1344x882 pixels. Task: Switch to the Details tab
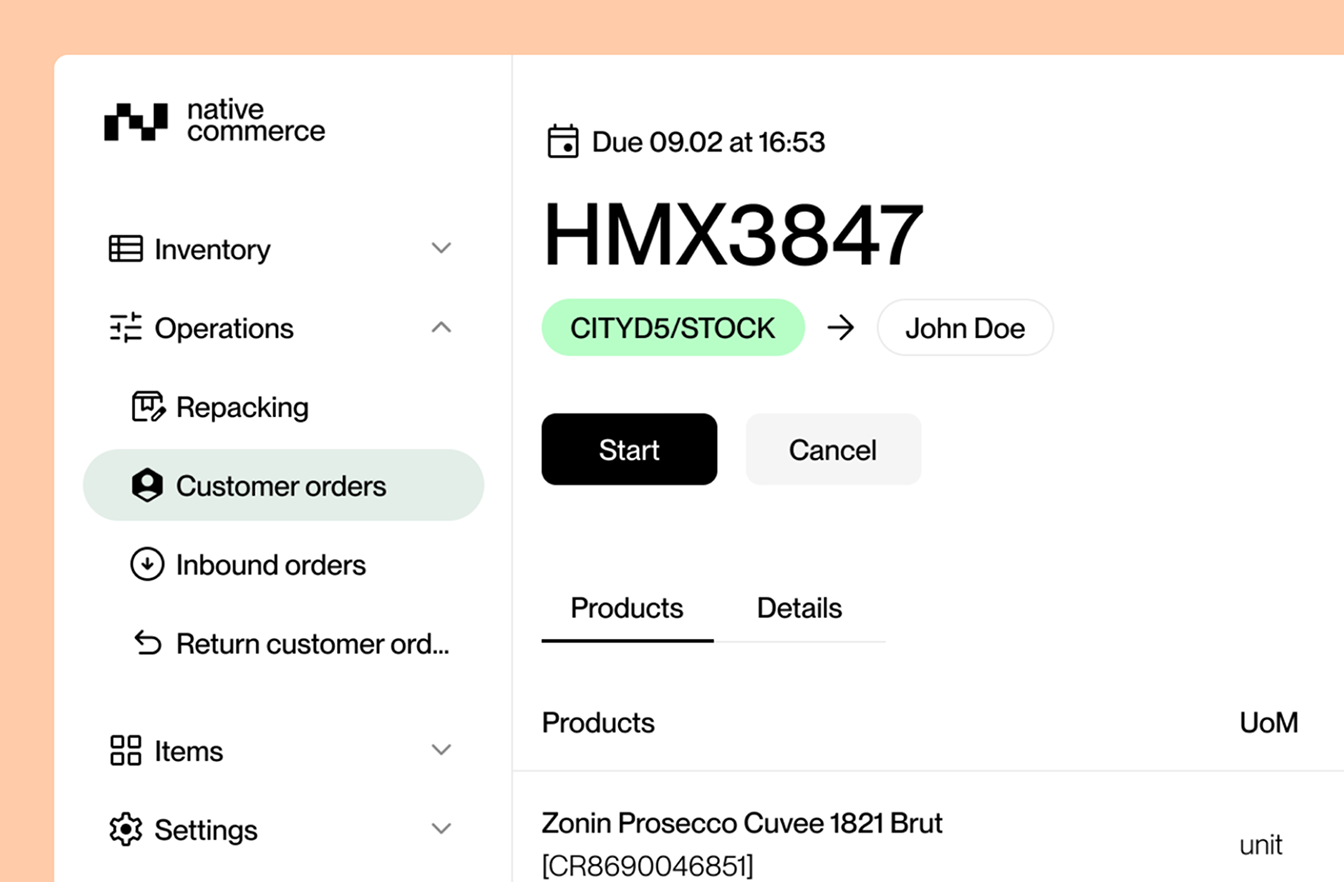coord(799,608)
